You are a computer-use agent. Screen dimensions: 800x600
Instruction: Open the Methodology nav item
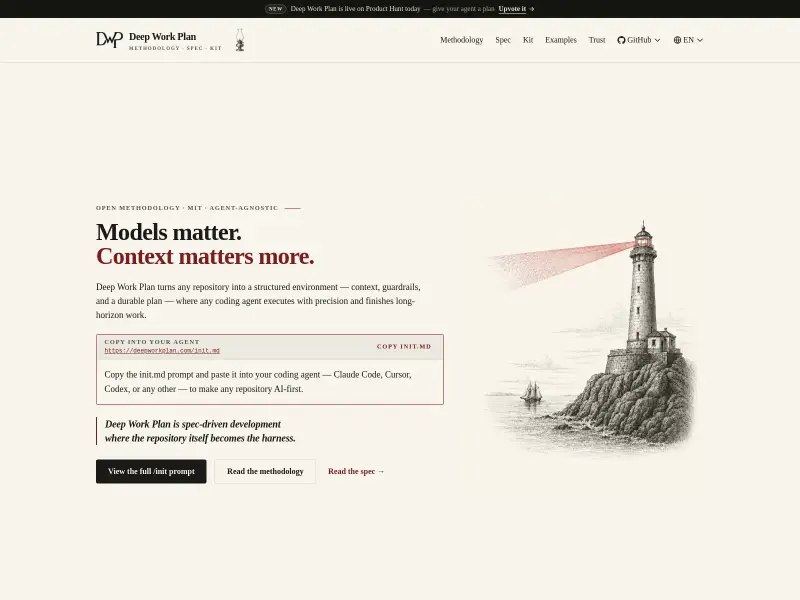[x=461, y=40]
